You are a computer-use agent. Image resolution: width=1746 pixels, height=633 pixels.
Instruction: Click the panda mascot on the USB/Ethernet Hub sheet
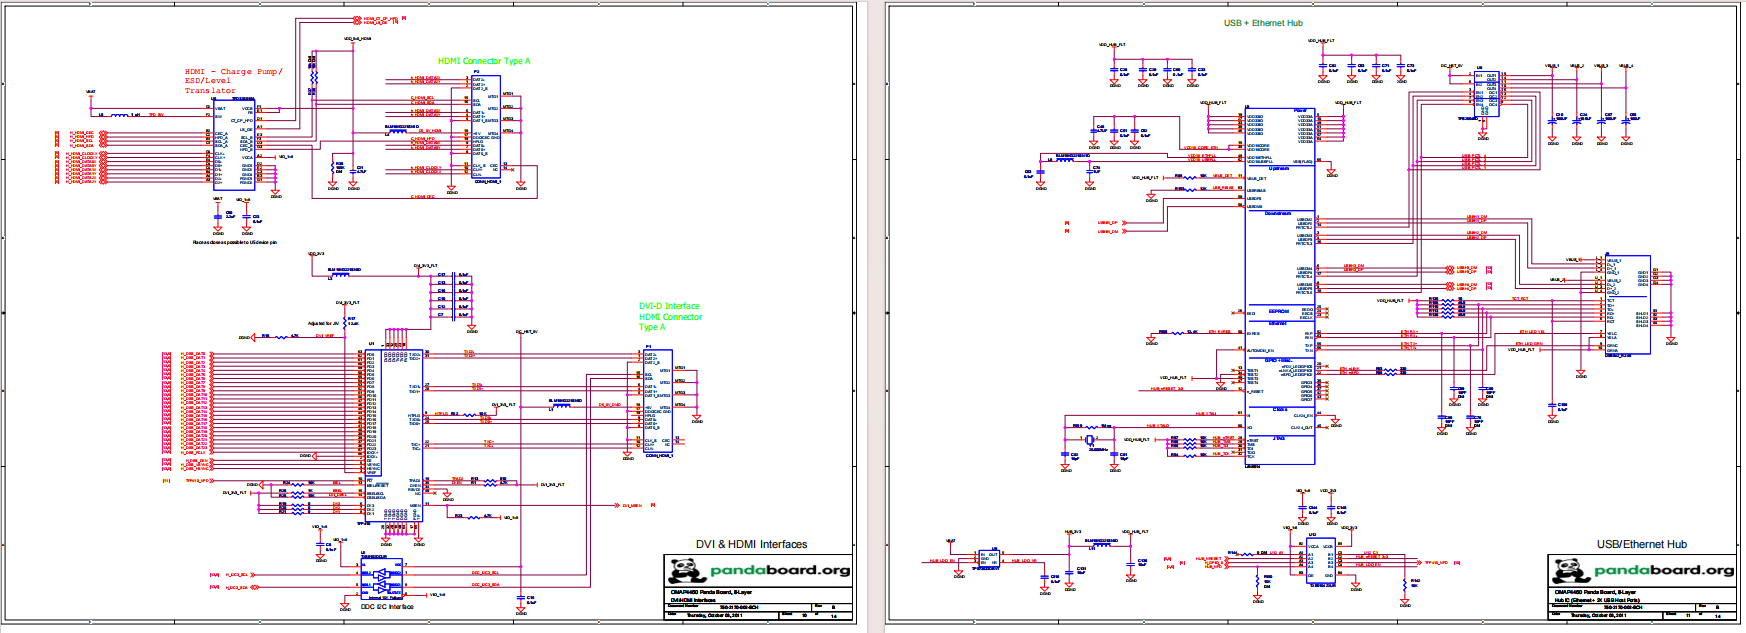[x=1570, y=571]
